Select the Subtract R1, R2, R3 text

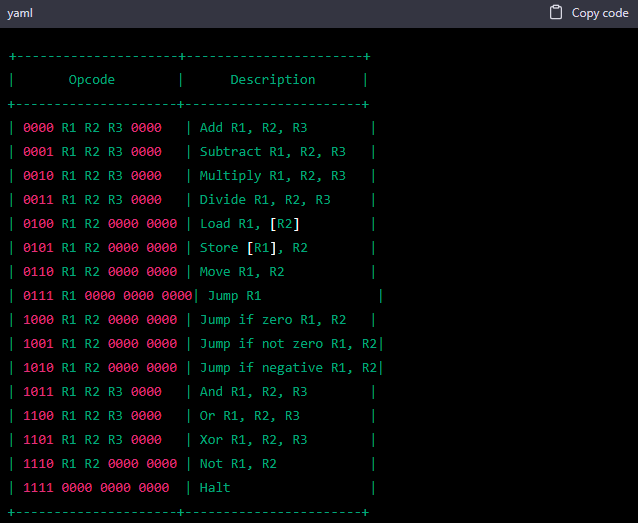tap(272, 152)
